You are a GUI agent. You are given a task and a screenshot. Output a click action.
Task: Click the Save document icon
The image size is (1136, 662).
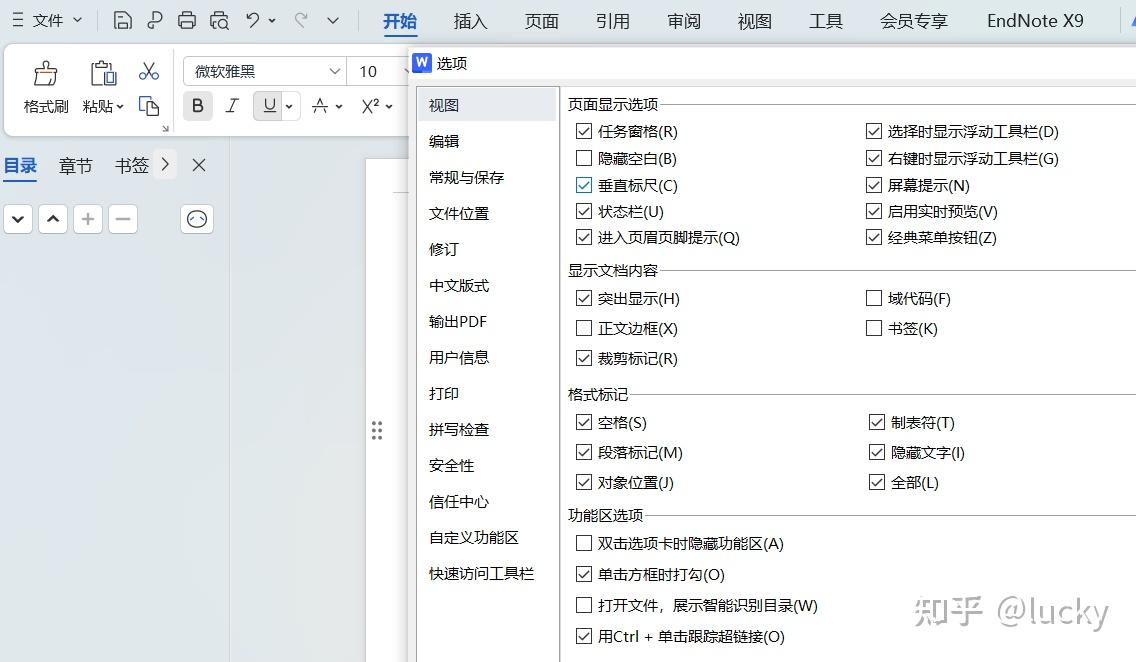[122, 20]
